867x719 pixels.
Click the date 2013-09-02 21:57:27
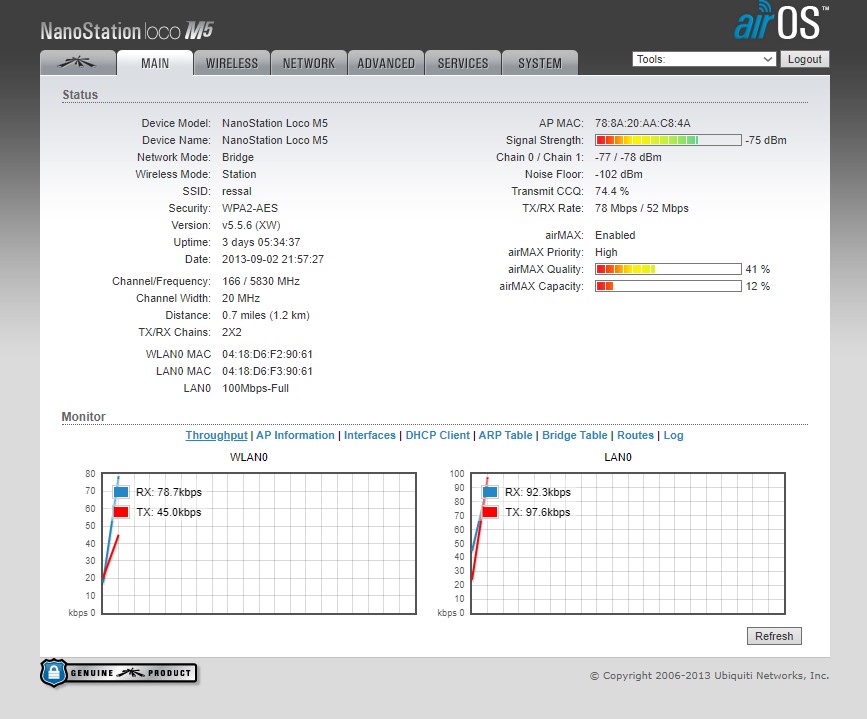coord(273,259)
